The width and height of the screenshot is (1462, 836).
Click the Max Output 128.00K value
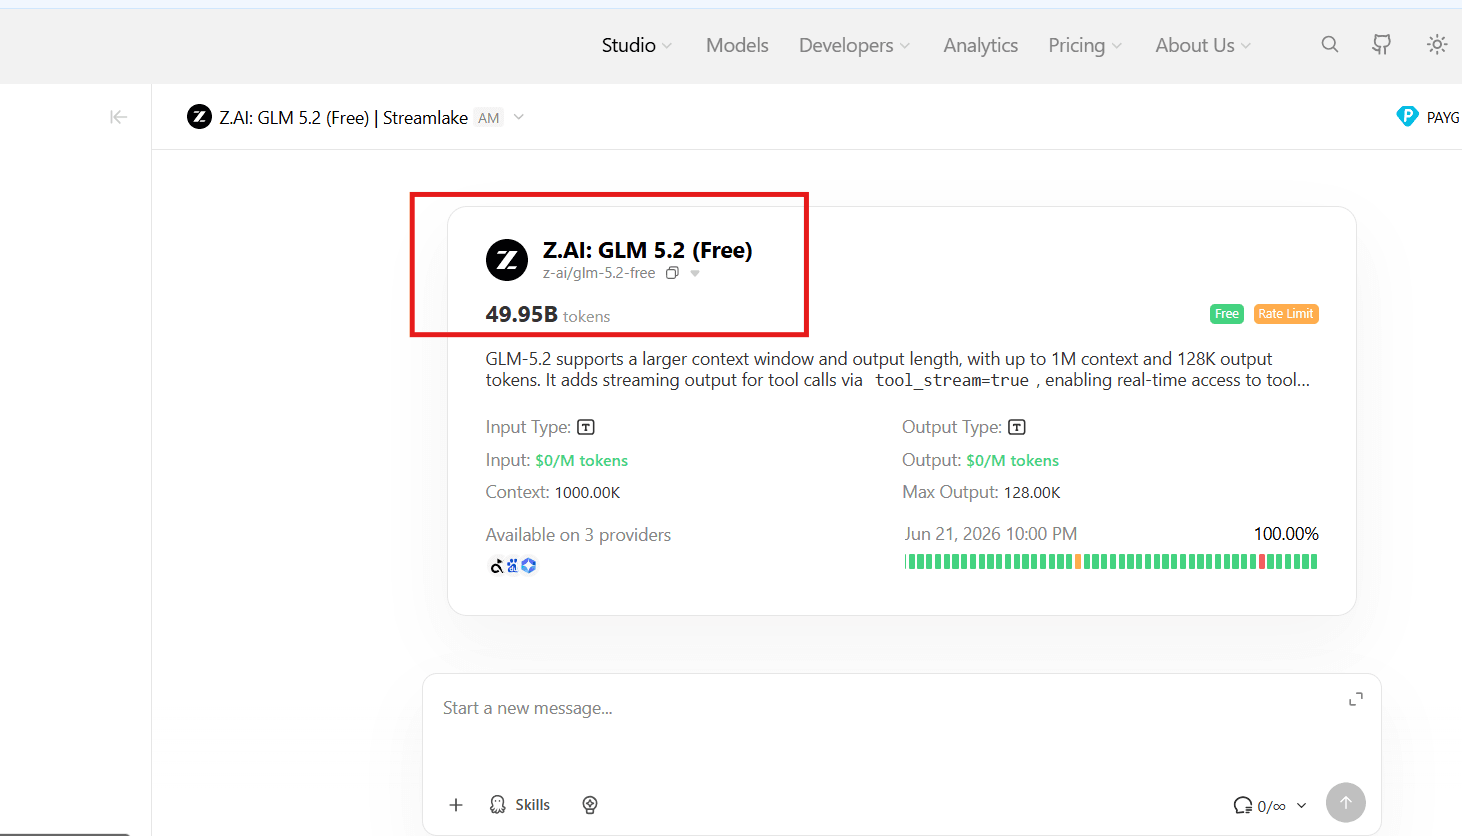pos(1032,493)
